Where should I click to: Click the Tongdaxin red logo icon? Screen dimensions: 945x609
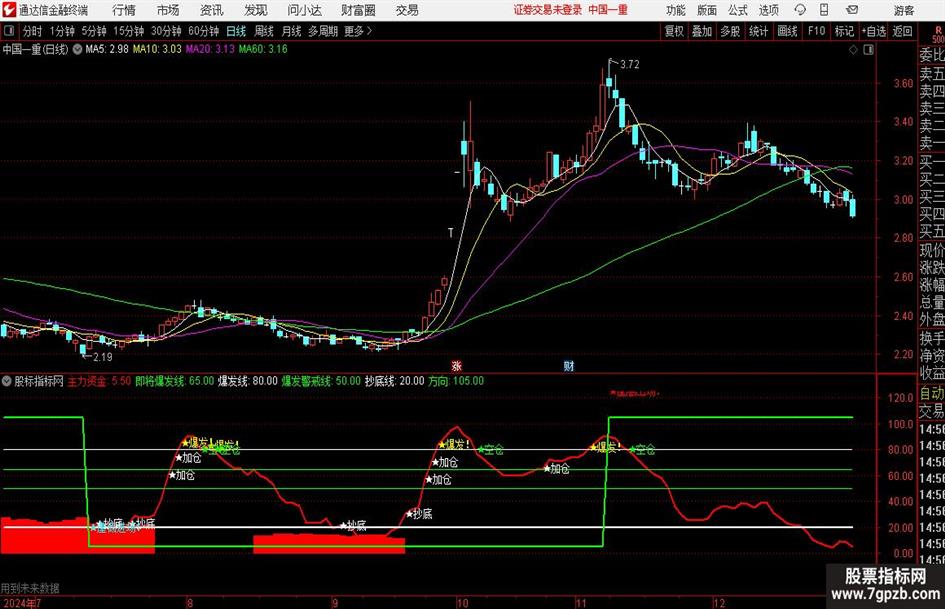pos(8,10)
